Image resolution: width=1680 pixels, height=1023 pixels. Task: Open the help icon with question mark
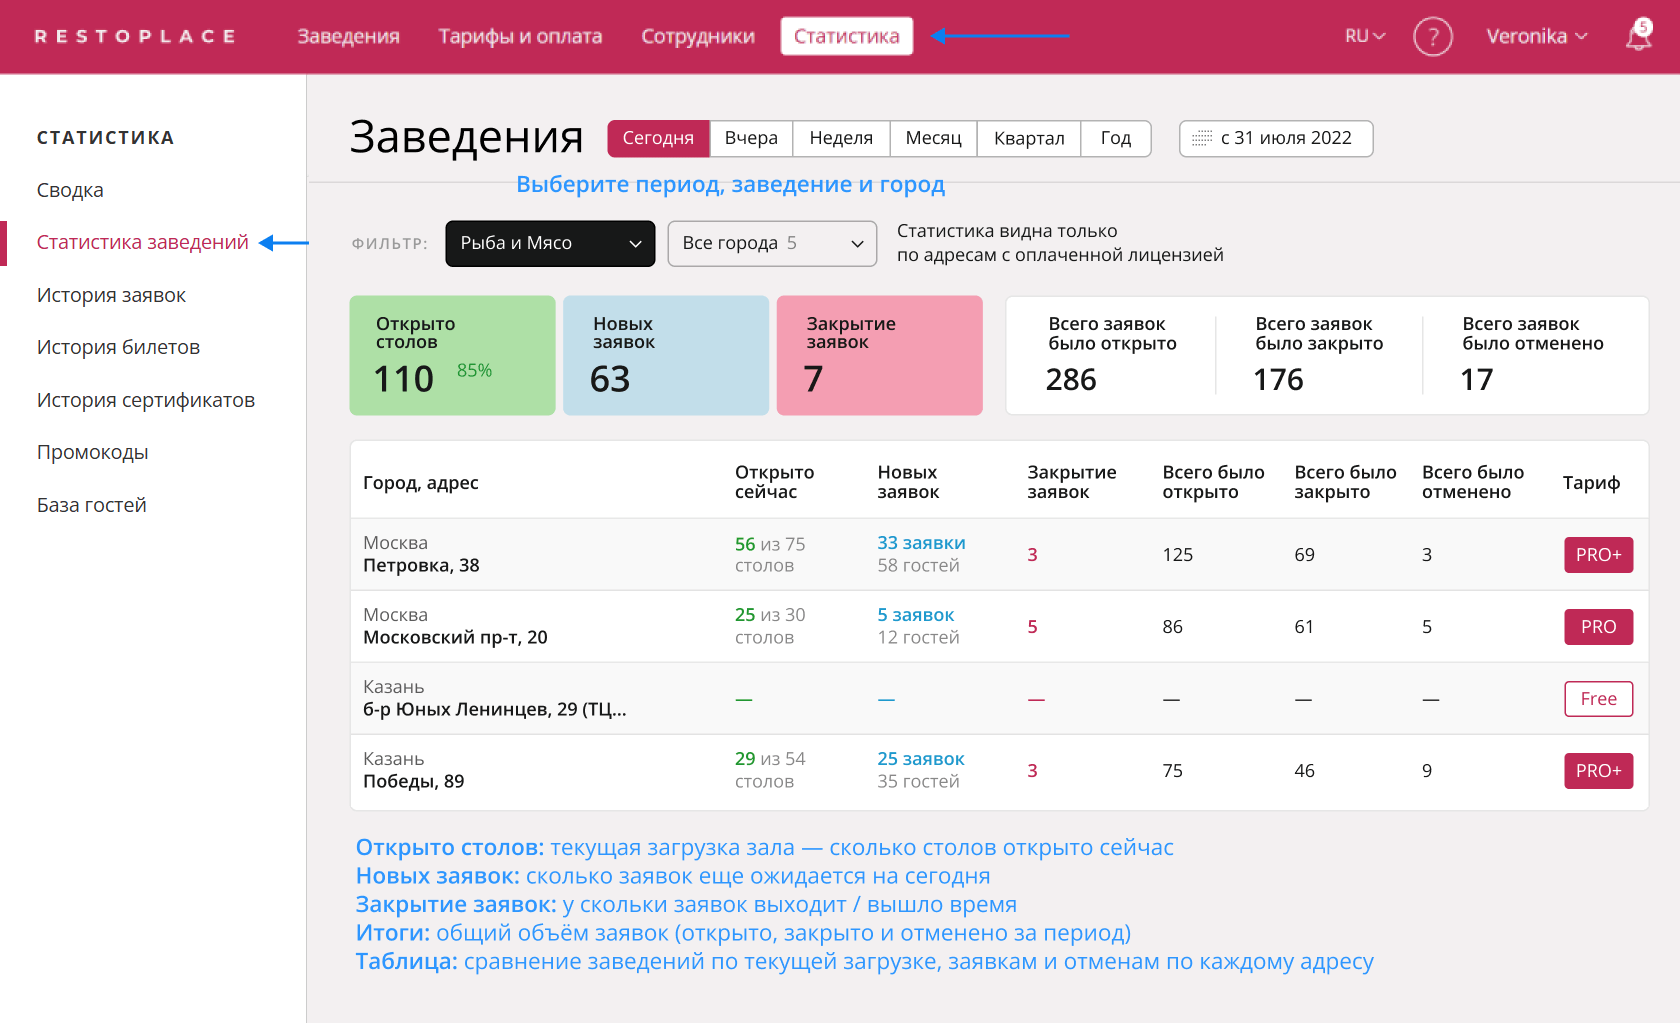point(1433,36)
